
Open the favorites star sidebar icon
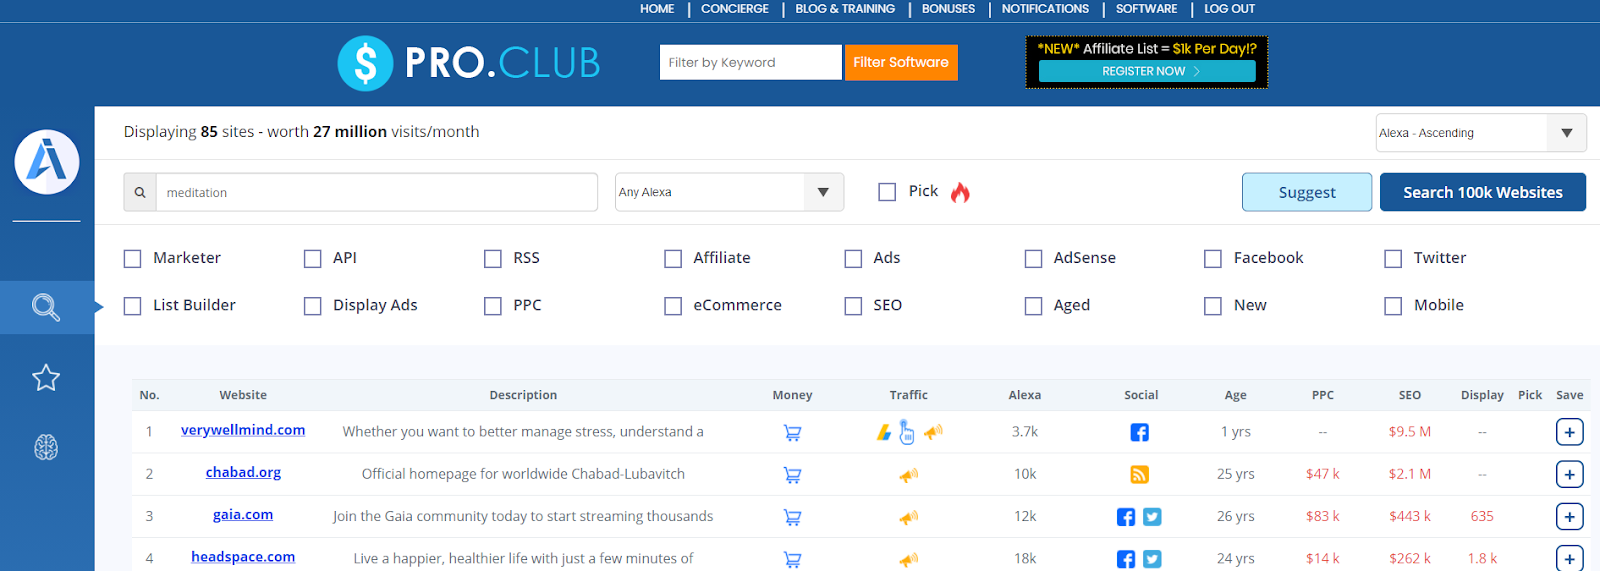(x=46, y=377)
